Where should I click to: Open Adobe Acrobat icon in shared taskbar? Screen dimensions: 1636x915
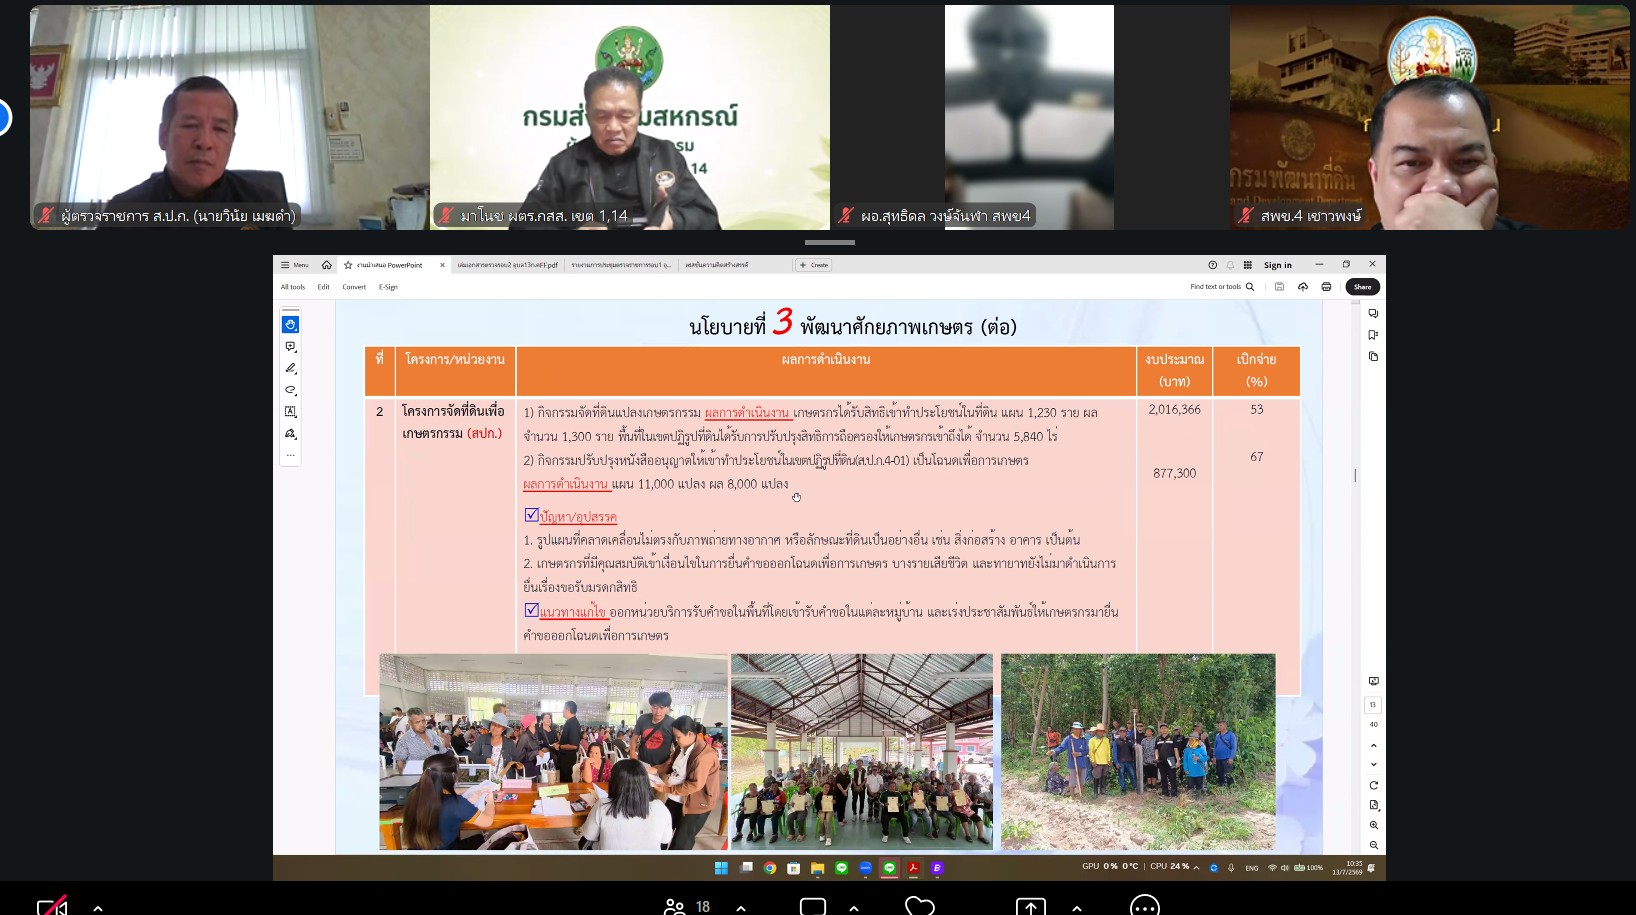913,868
